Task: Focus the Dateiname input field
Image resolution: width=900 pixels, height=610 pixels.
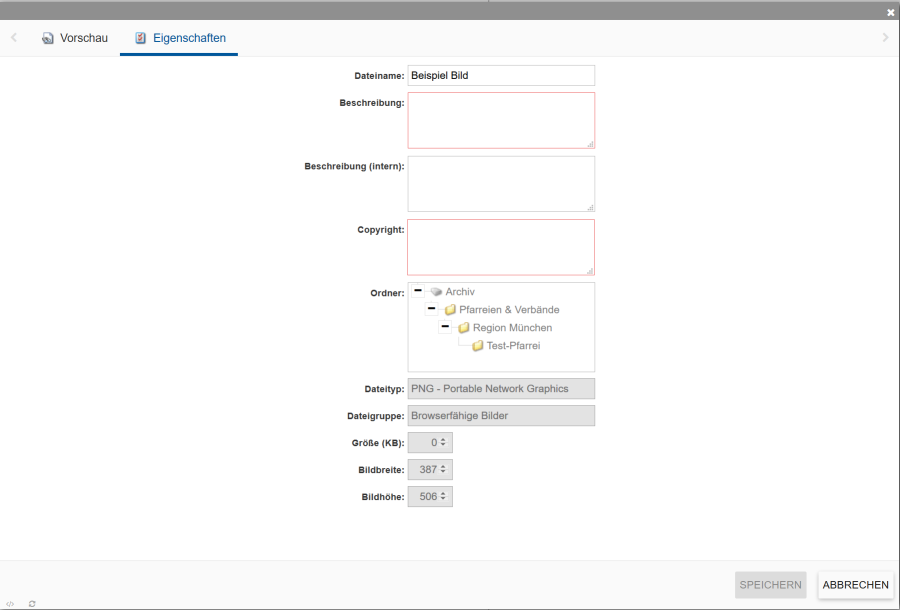Action: coord(500,76)
